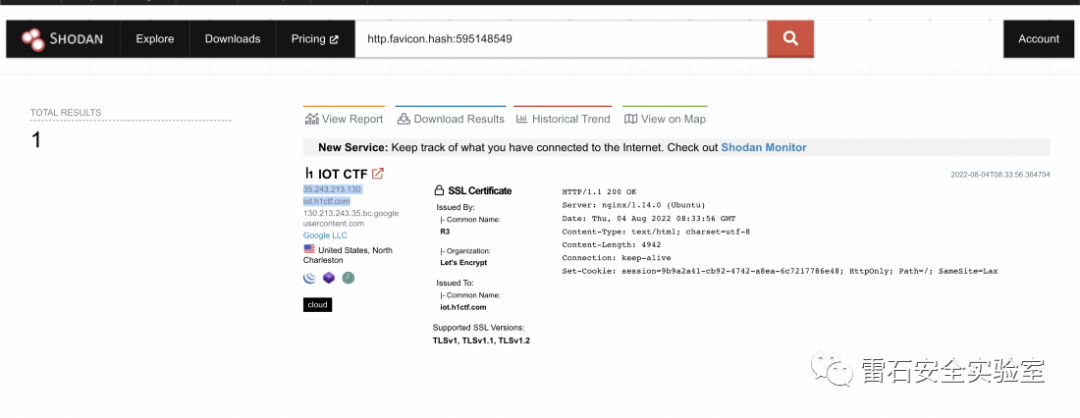Click the total results count 1
Viewport: 1080px width, 418px height.
coord(36,140)
